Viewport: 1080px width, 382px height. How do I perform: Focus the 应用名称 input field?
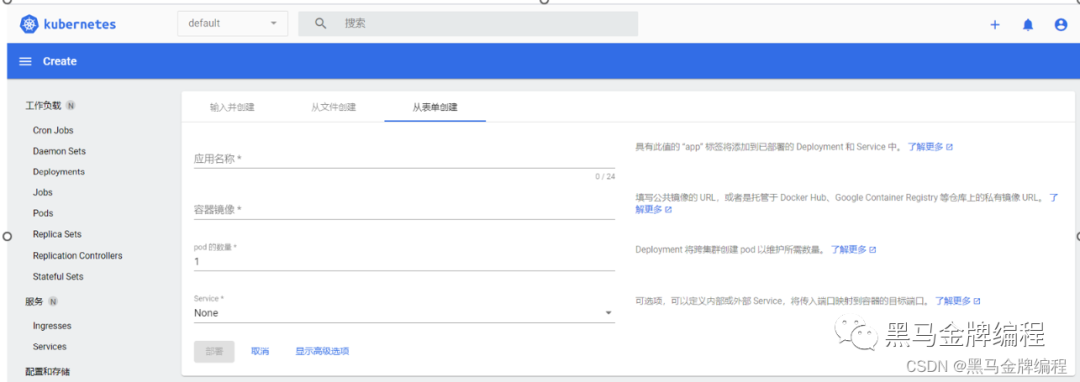pos(404,159)
